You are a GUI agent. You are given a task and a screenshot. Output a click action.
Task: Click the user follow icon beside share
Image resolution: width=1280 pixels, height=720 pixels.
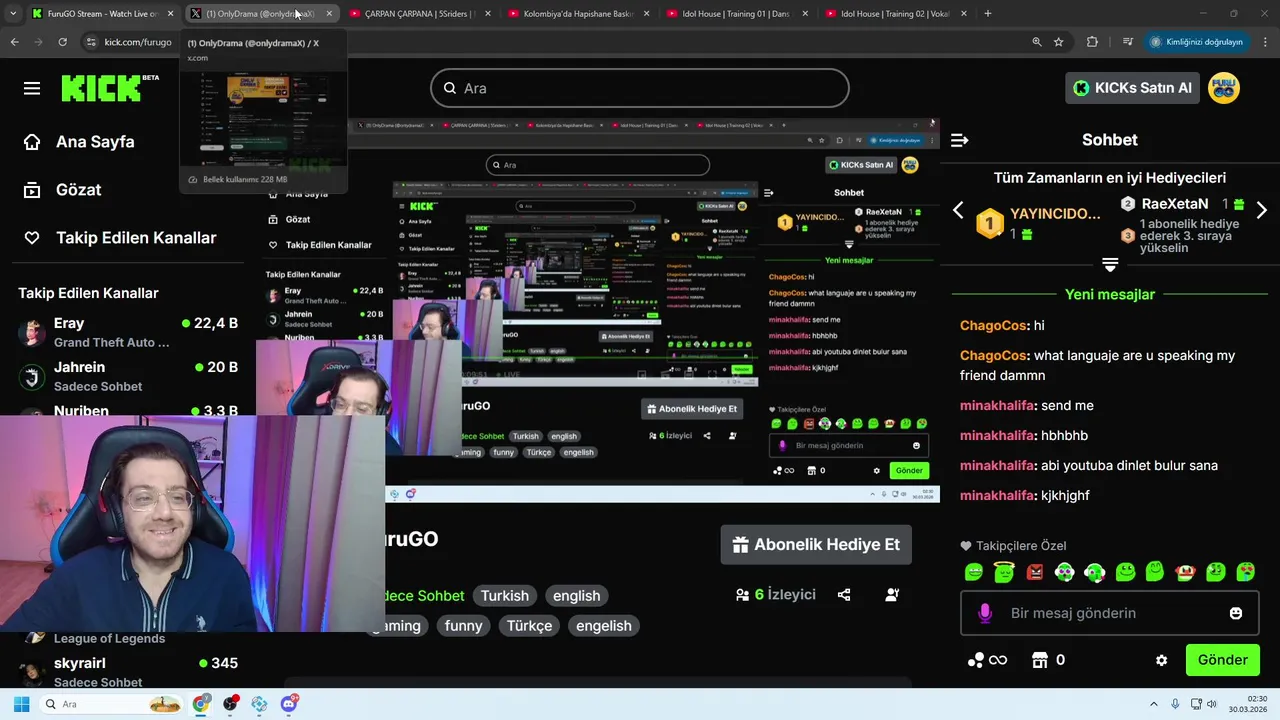pos(892,594)
